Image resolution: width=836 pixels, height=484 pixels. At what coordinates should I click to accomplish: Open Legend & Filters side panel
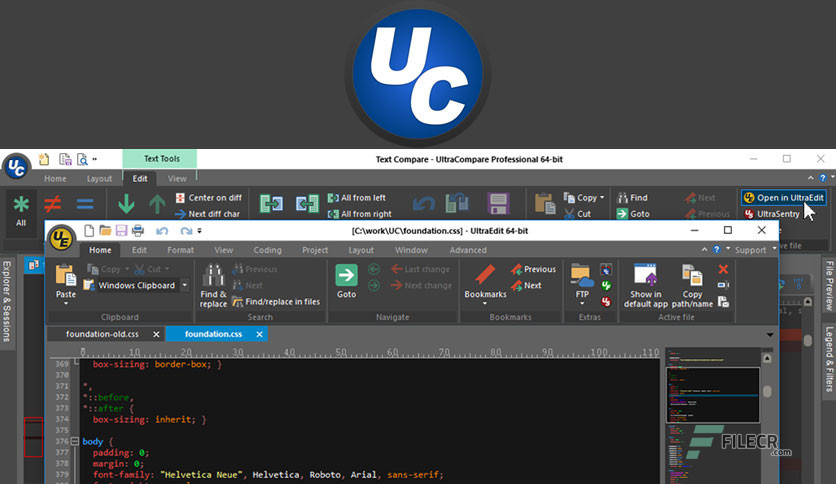coord(829,359)
